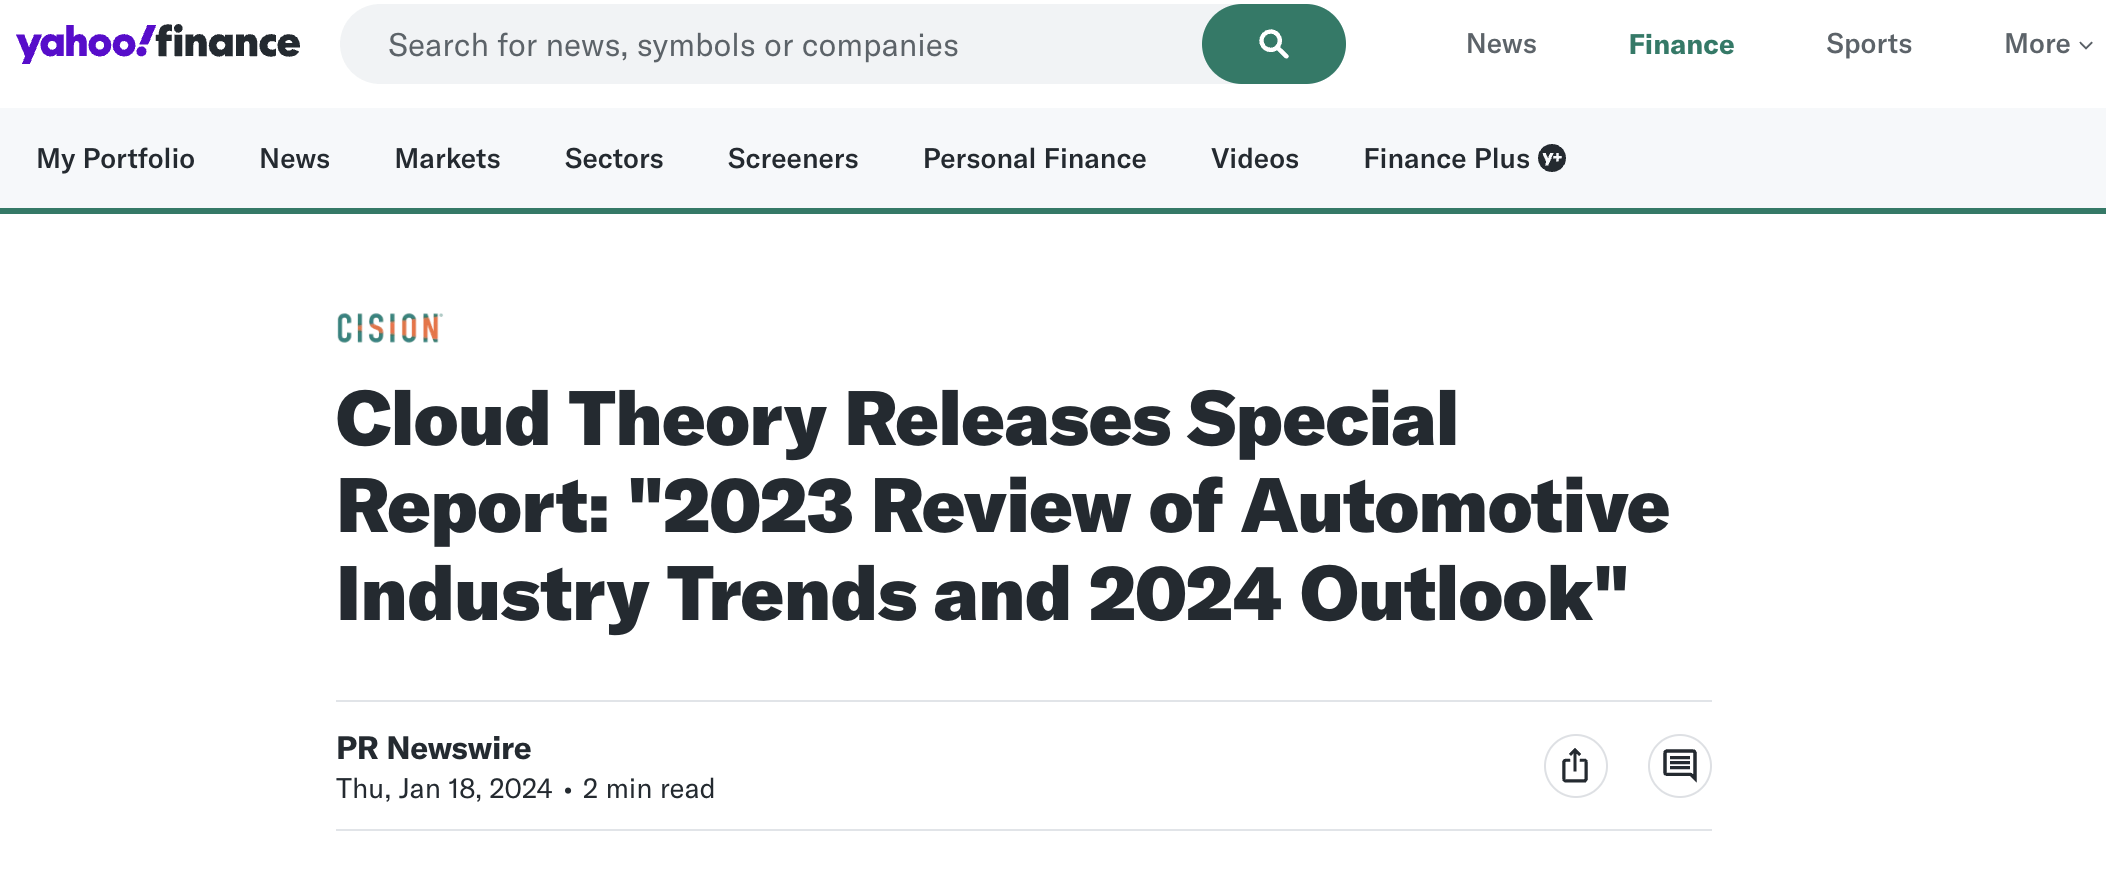Focus the news and symbols search field
2106x876 pixels.
pyautogui.click(x=771, y=44)
